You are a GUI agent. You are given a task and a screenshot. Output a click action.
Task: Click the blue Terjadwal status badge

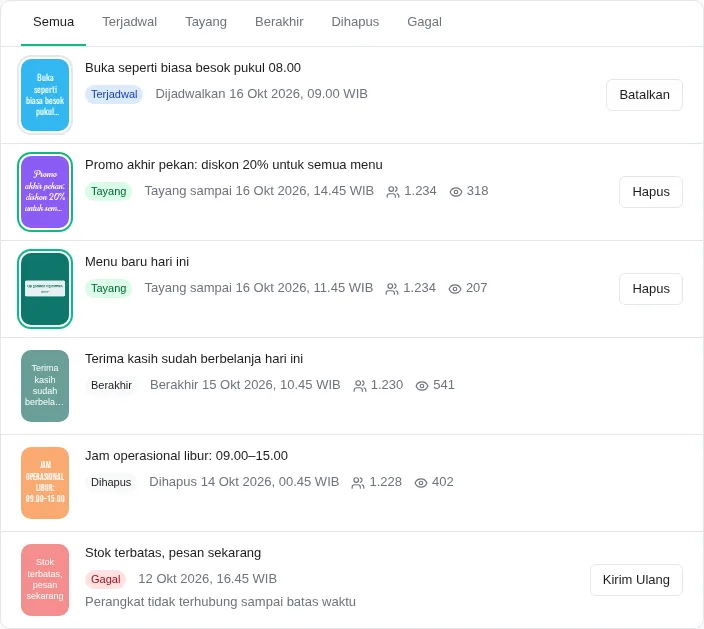(x=114, y=94)
